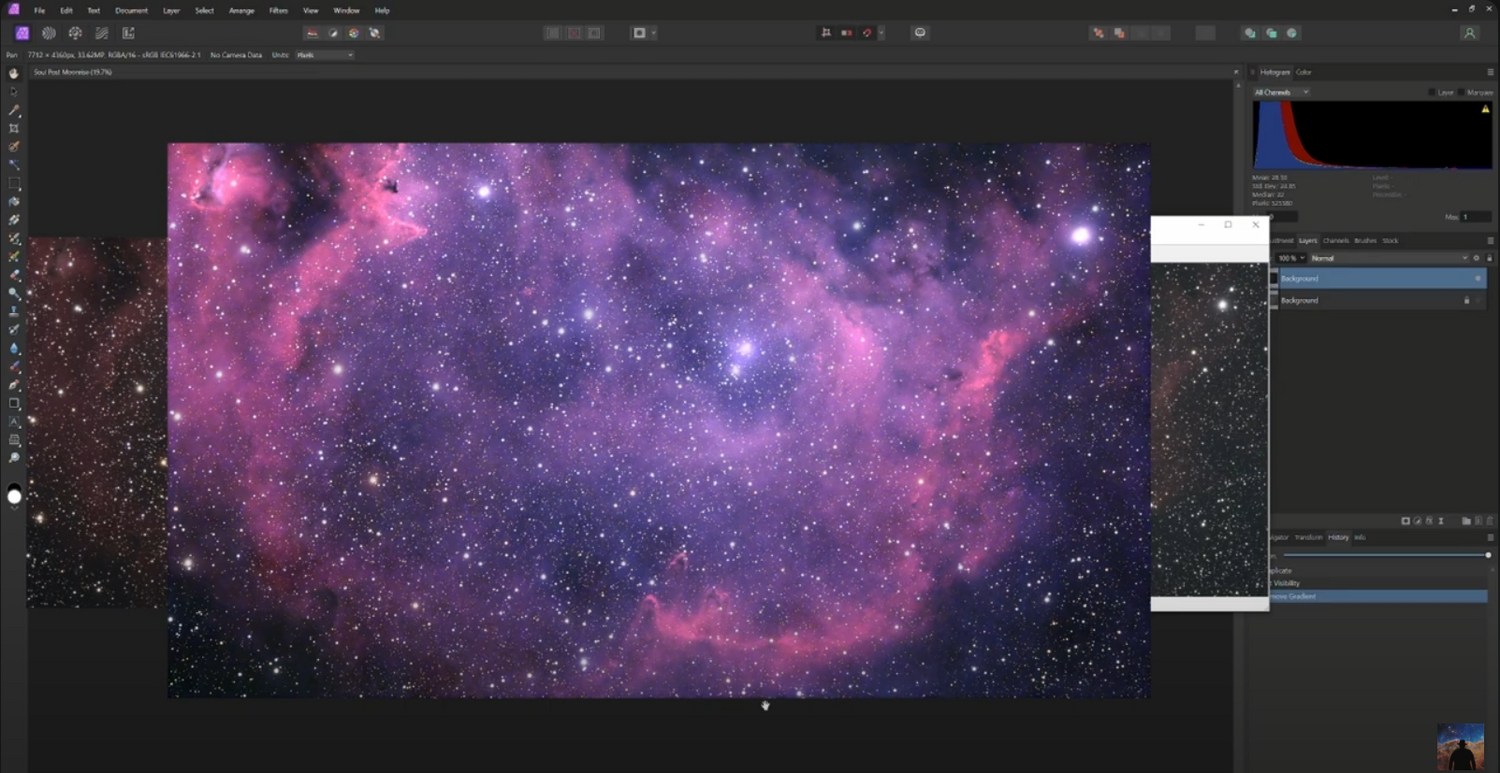Select the Rectangular Marquee tool

click(14, 184)
